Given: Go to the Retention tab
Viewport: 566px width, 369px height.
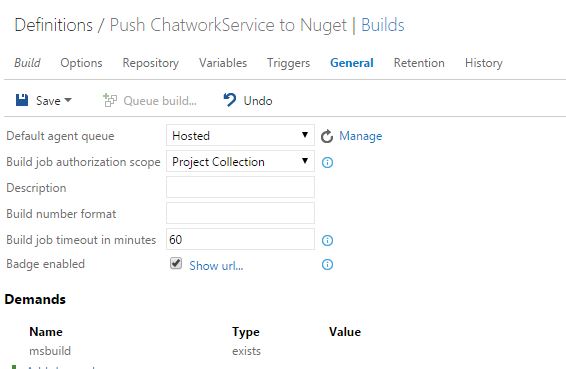Looking at the screenshot, I should [419, 63].
